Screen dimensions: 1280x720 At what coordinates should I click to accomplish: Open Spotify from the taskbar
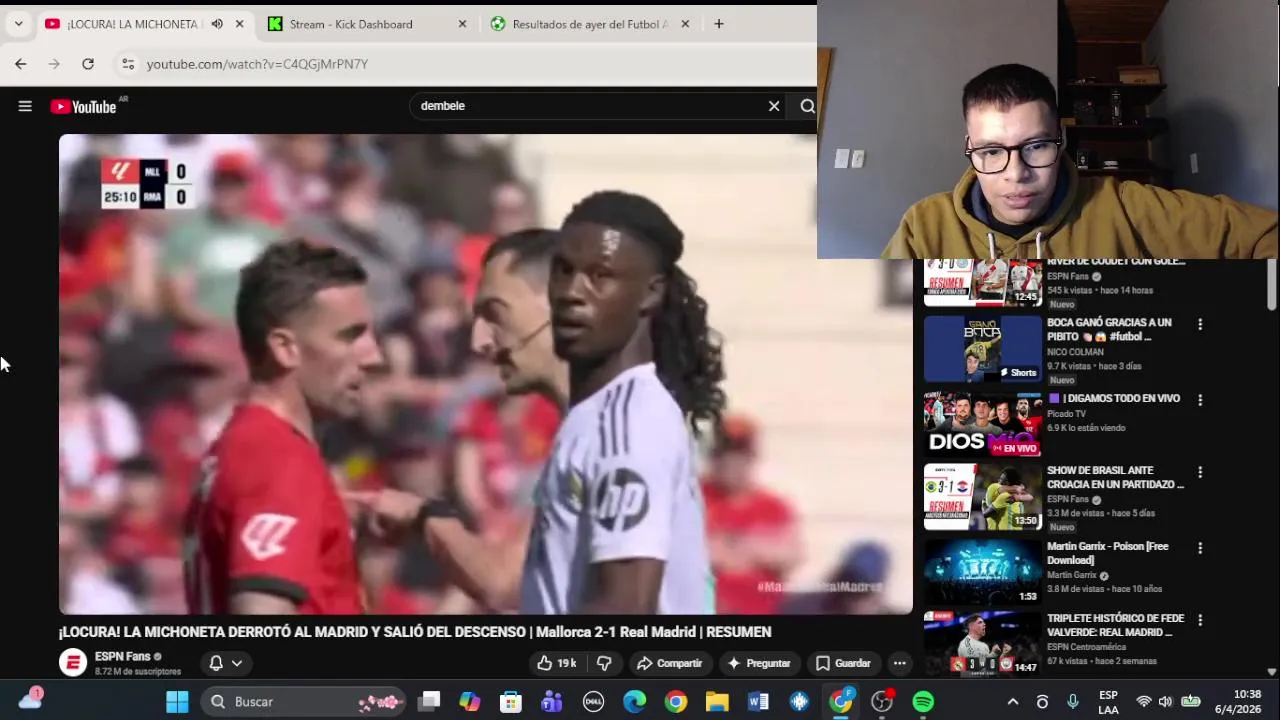click(923, 702)
